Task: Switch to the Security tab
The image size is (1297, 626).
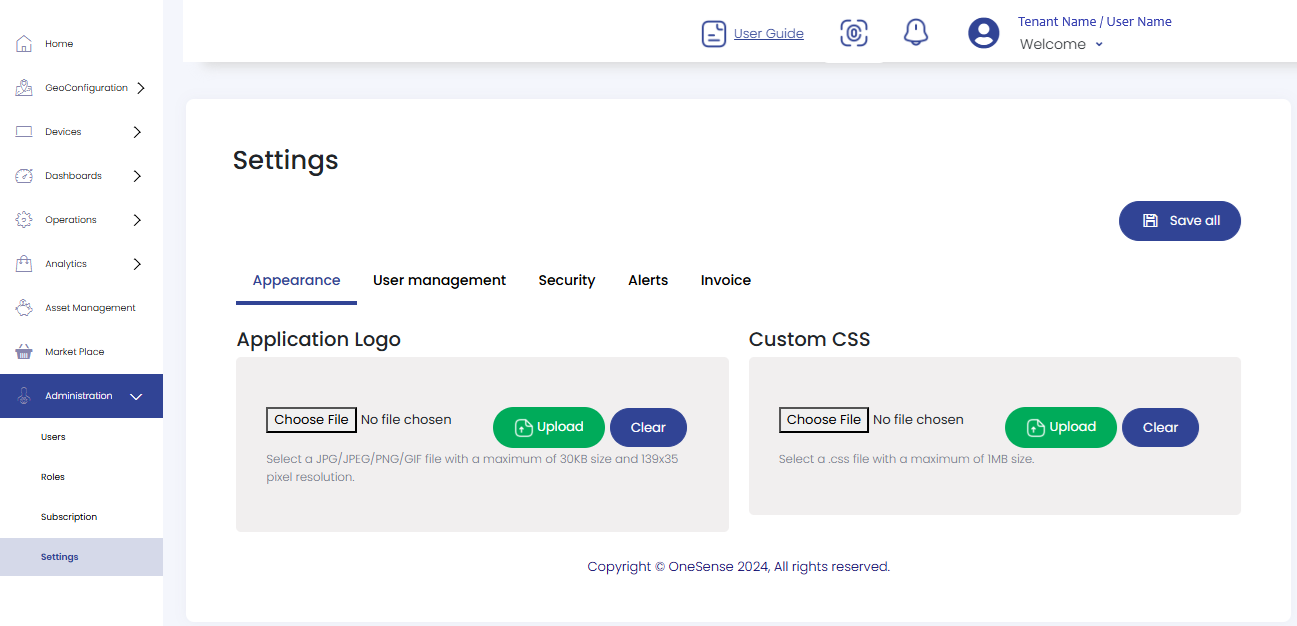Action: 566,280
